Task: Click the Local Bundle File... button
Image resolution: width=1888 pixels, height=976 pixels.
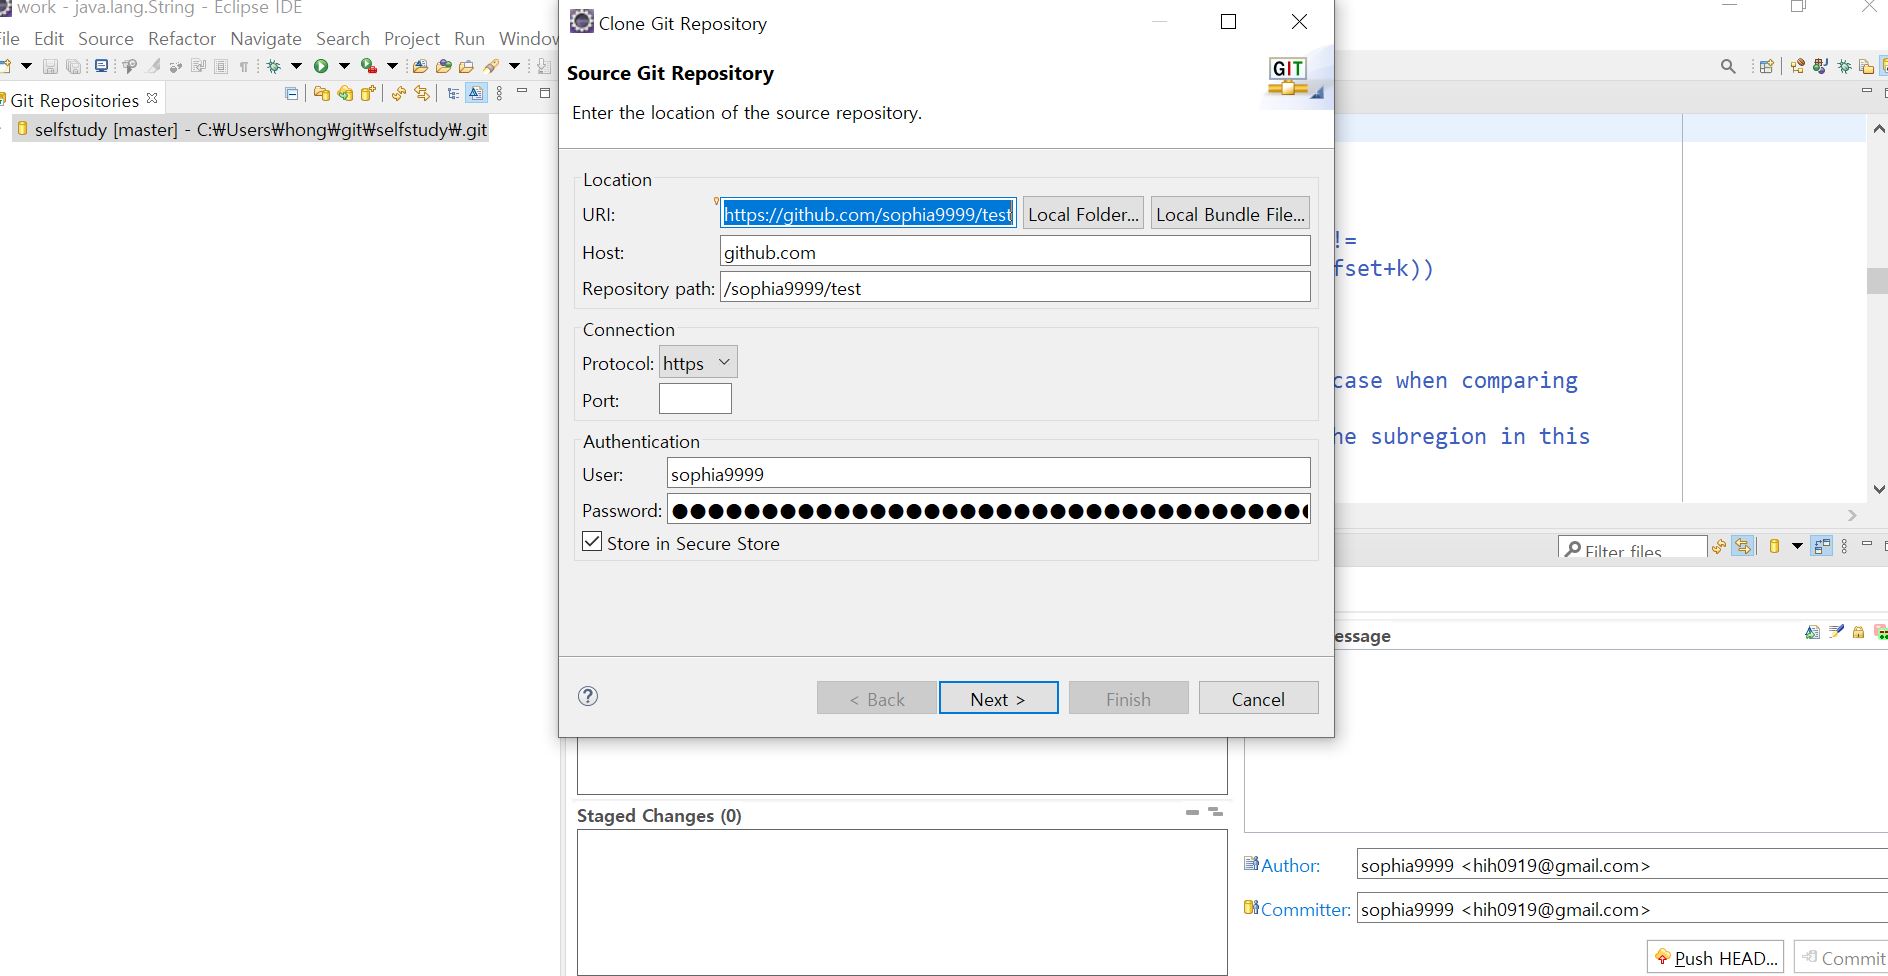Action: click(x=1230, y=213)
